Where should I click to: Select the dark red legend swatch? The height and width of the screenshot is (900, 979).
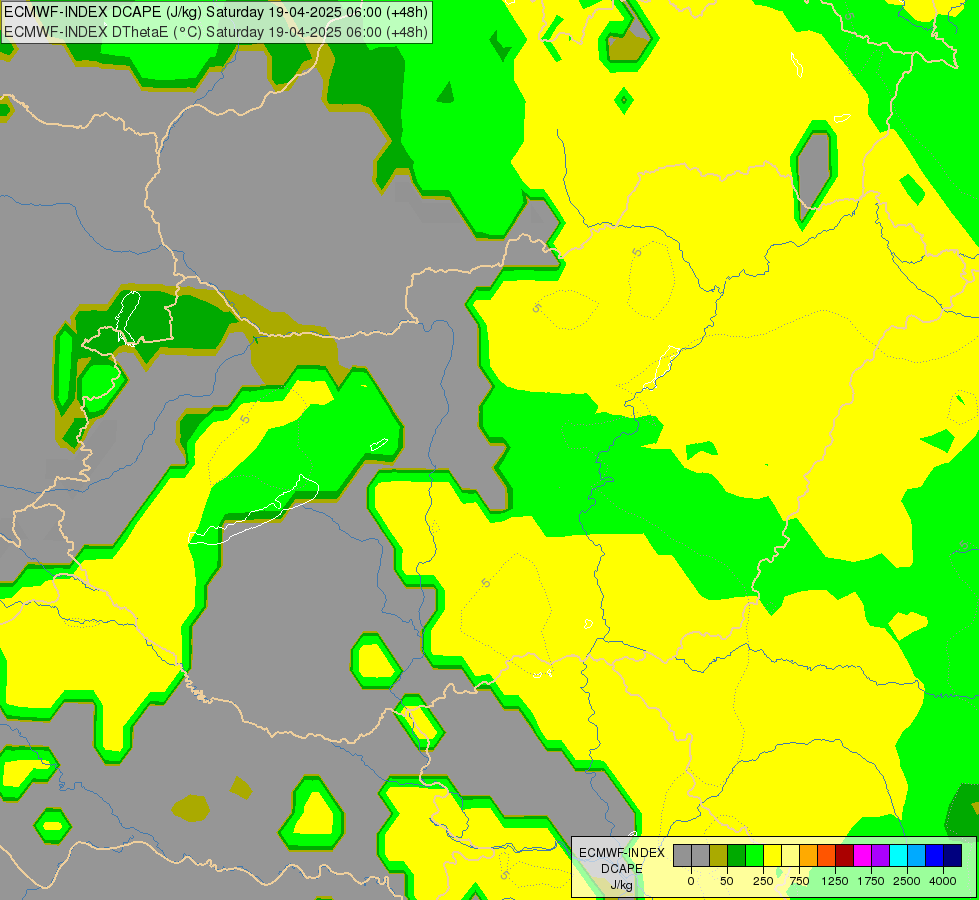point(845,856)
